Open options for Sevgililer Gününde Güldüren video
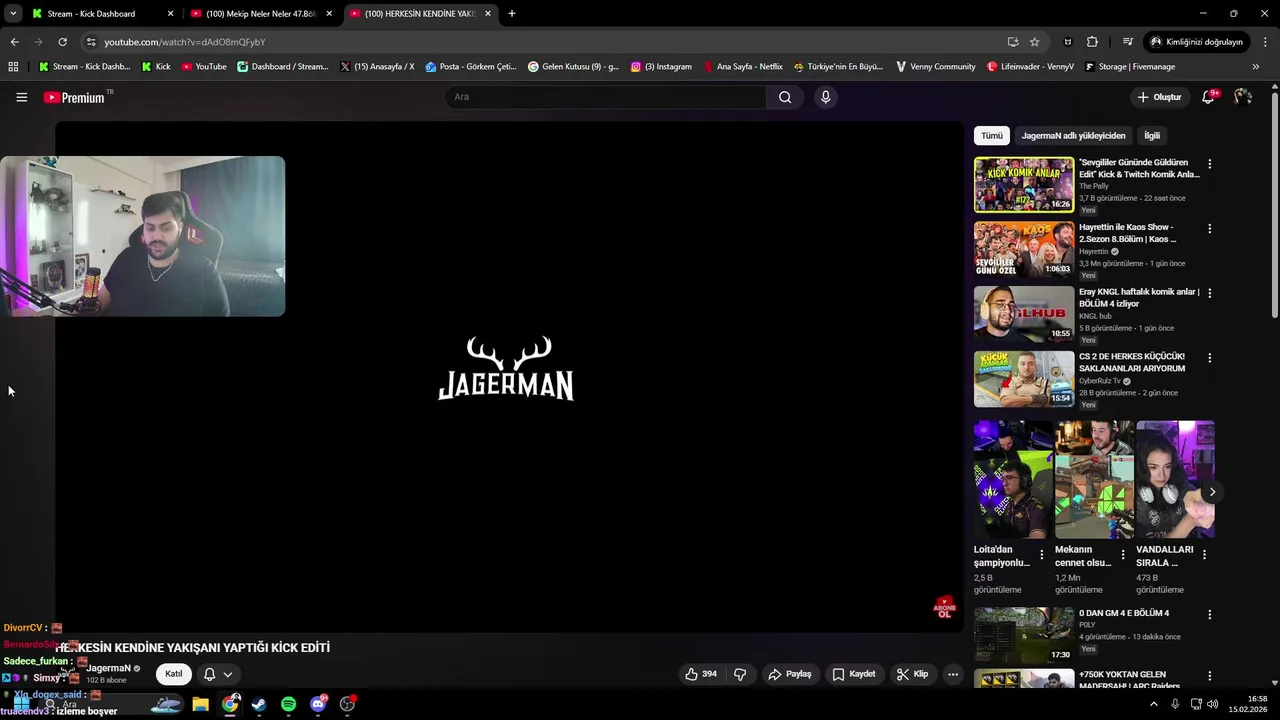 (1209, 164)
